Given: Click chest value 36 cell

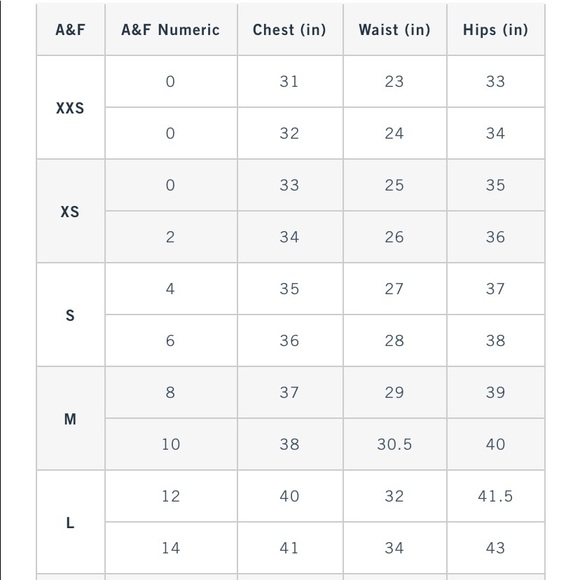Looking at the screenshot, I should 290,341.
